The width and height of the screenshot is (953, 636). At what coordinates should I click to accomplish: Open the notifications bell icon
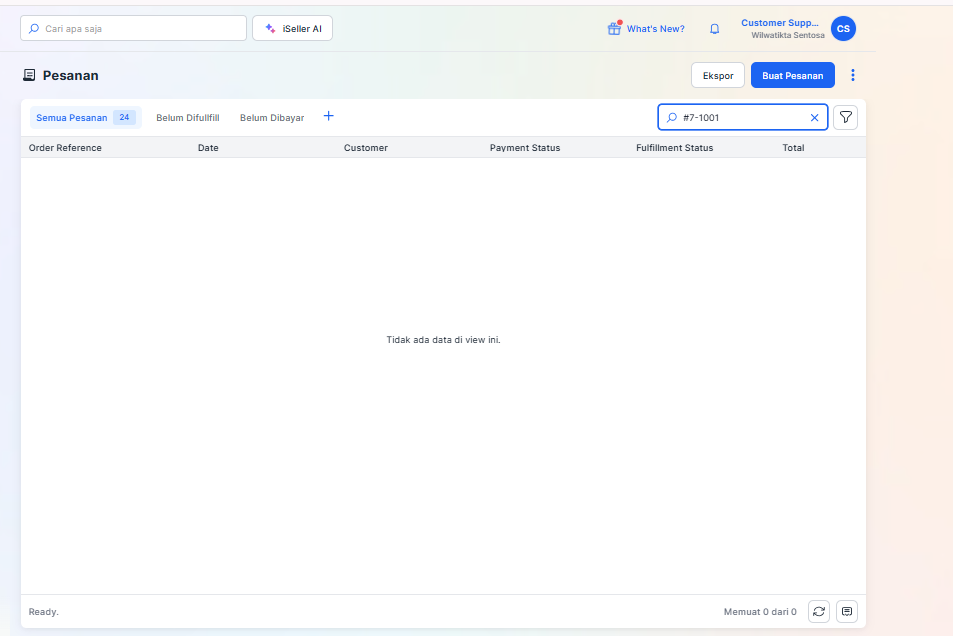tap(714, 29)
